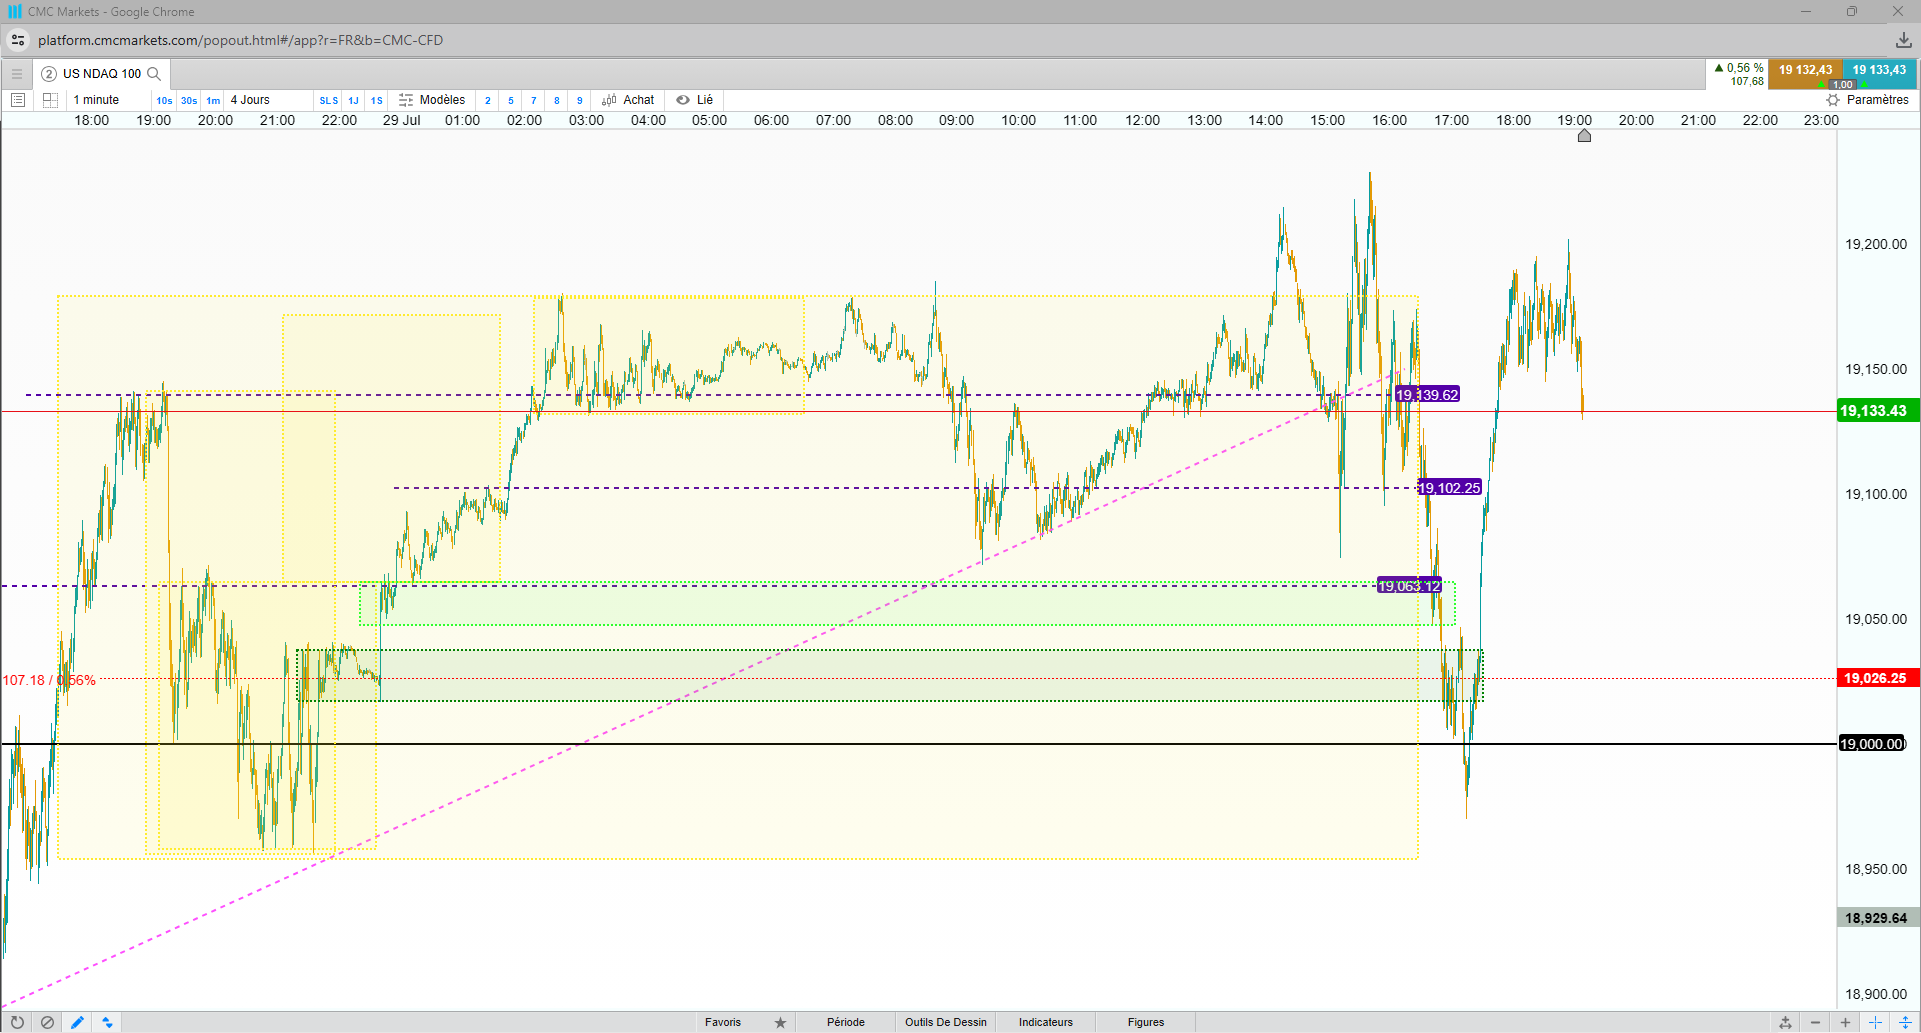Click the list panel icon in toolbar
Screen dimensions: 1921x1033
pyautogui.click(x=18, y=100)
